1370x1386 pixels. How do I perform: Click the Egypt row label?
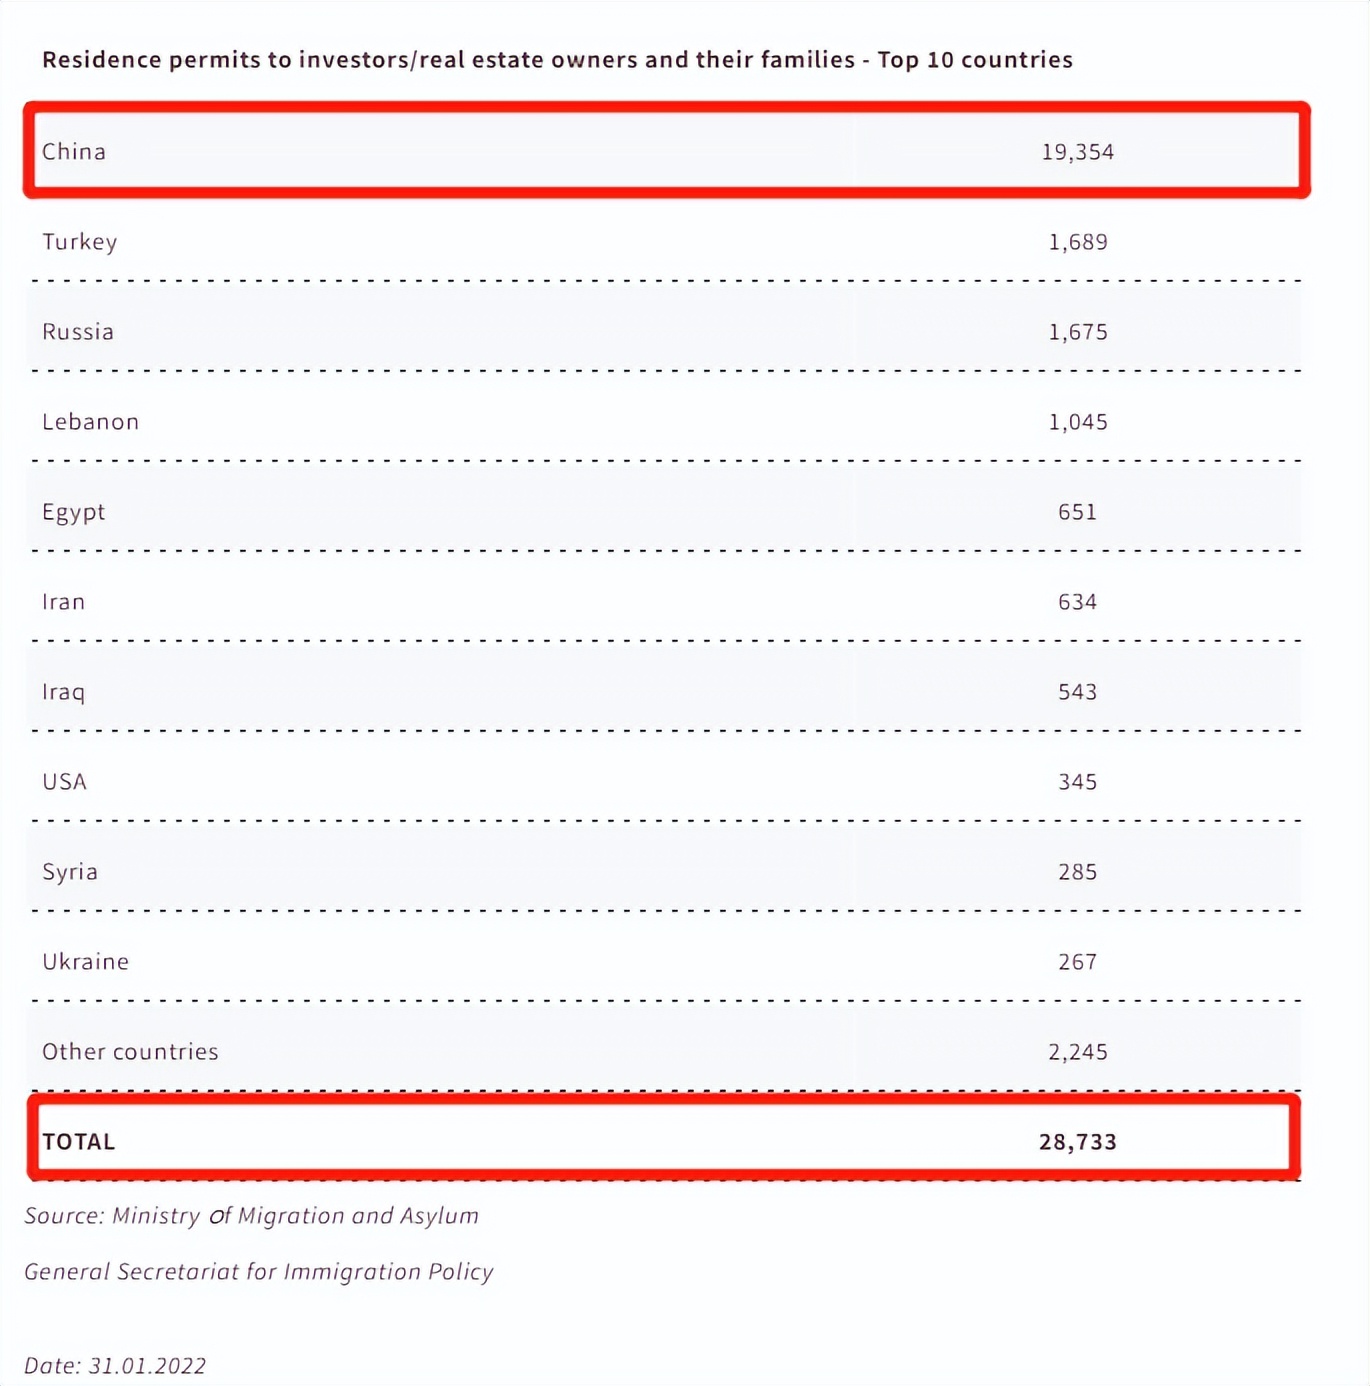[x=74, y=513]
